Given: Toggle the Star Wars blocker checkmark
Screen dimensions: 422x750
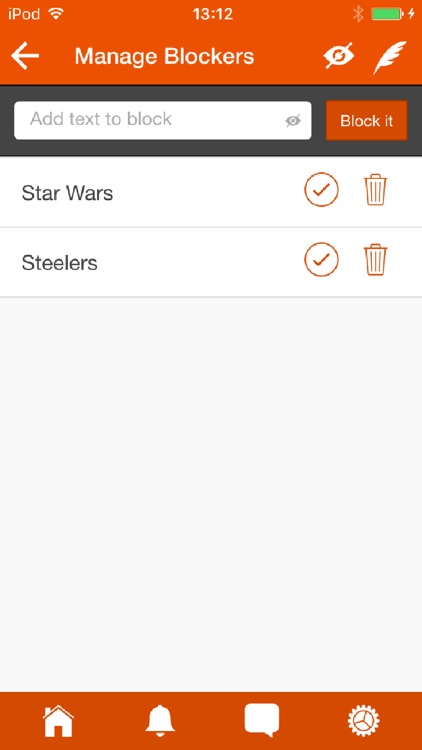Looking at the screenshot, I should pos(322,189).
